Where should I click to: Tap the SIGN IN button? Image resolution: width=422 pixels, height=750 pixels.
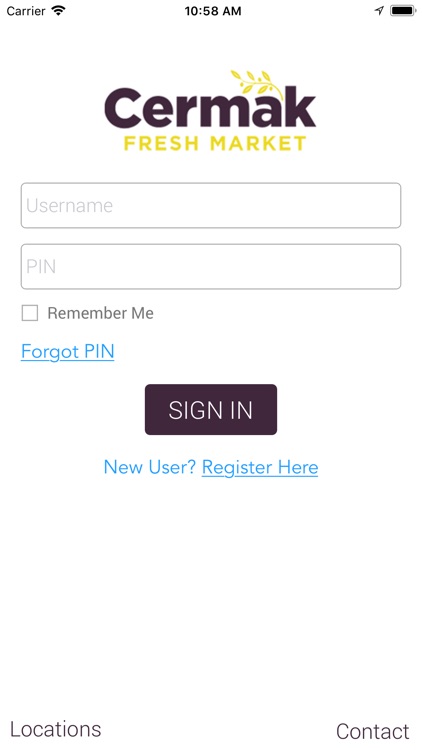[x=211, y=410]
